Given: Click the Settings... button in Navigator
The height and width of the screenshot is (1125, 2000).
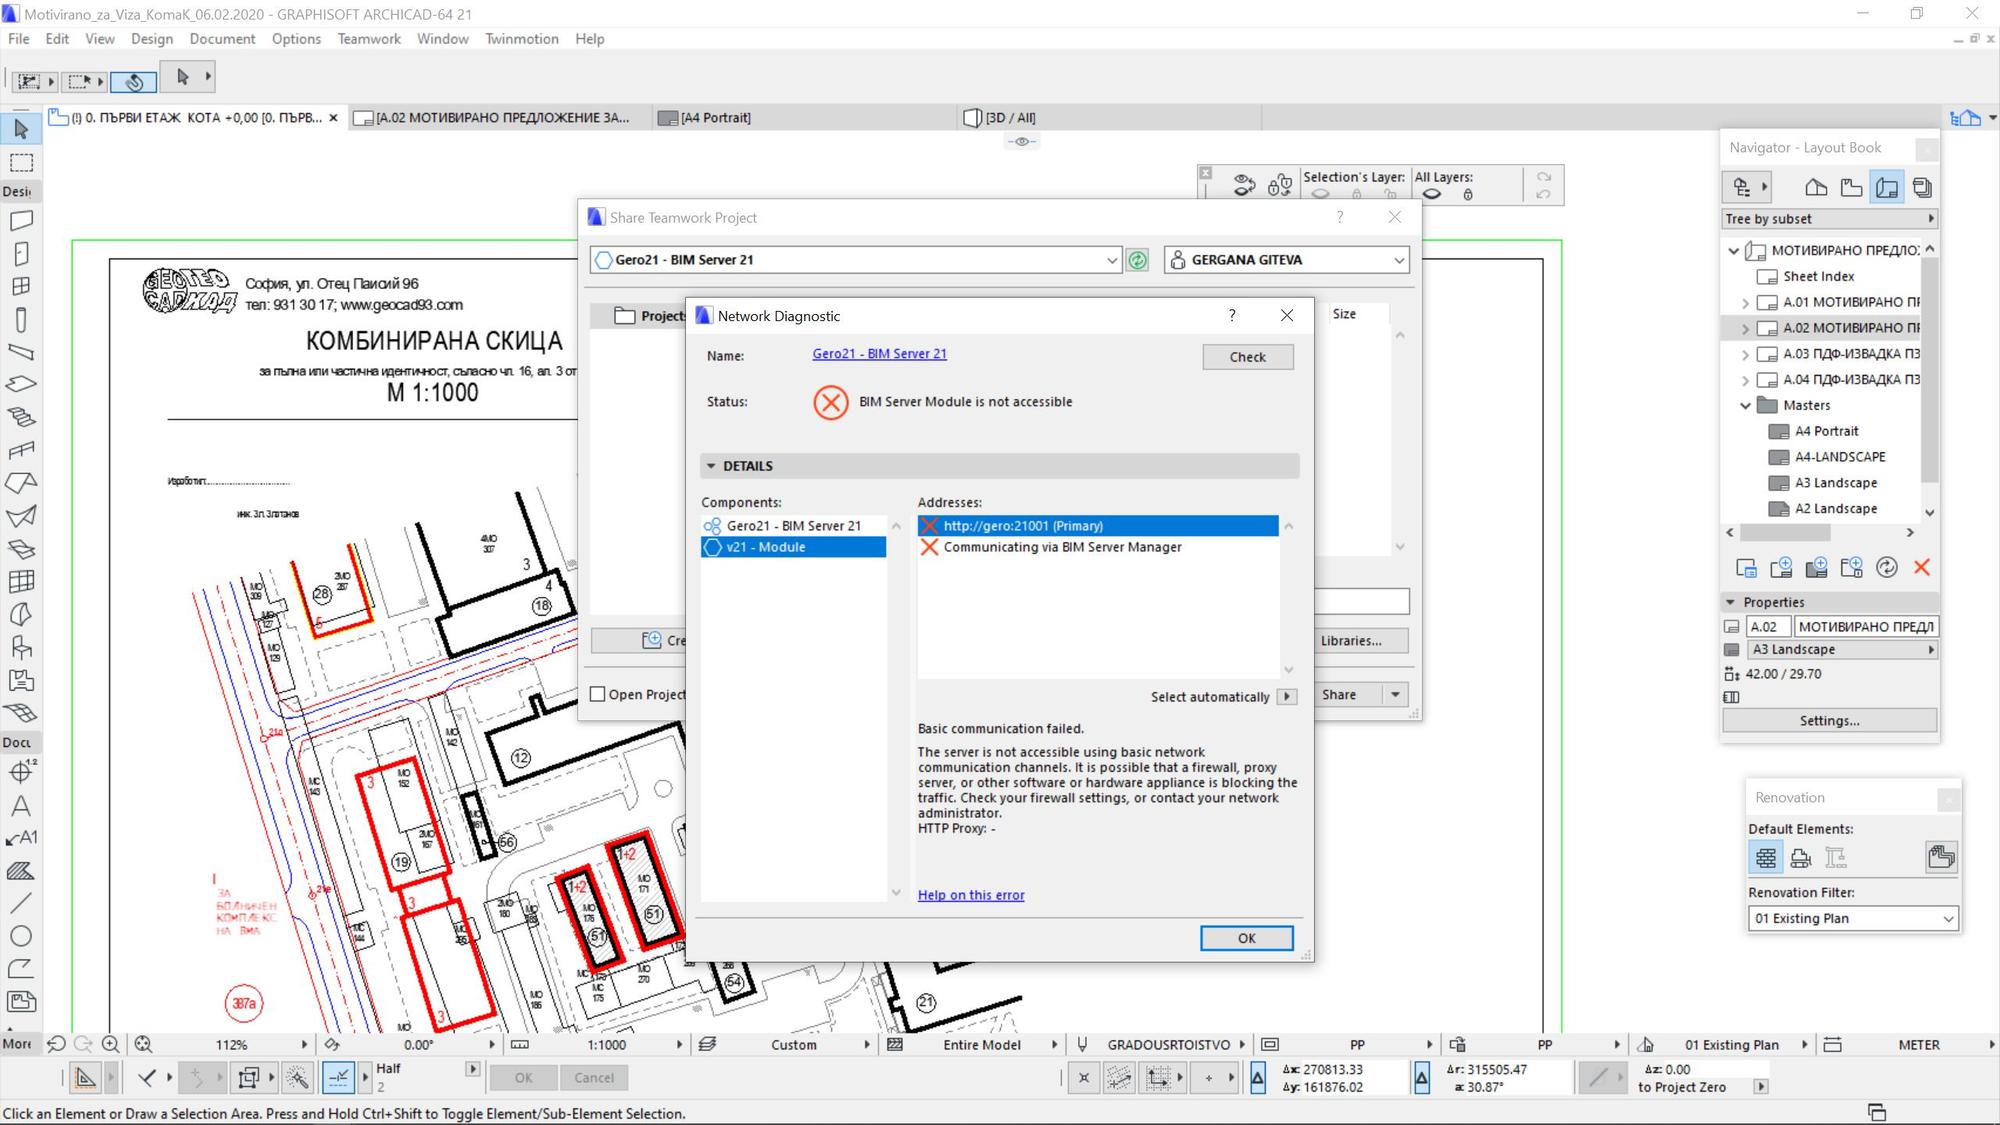Looking at the screenshot, I should point(1829,721).
